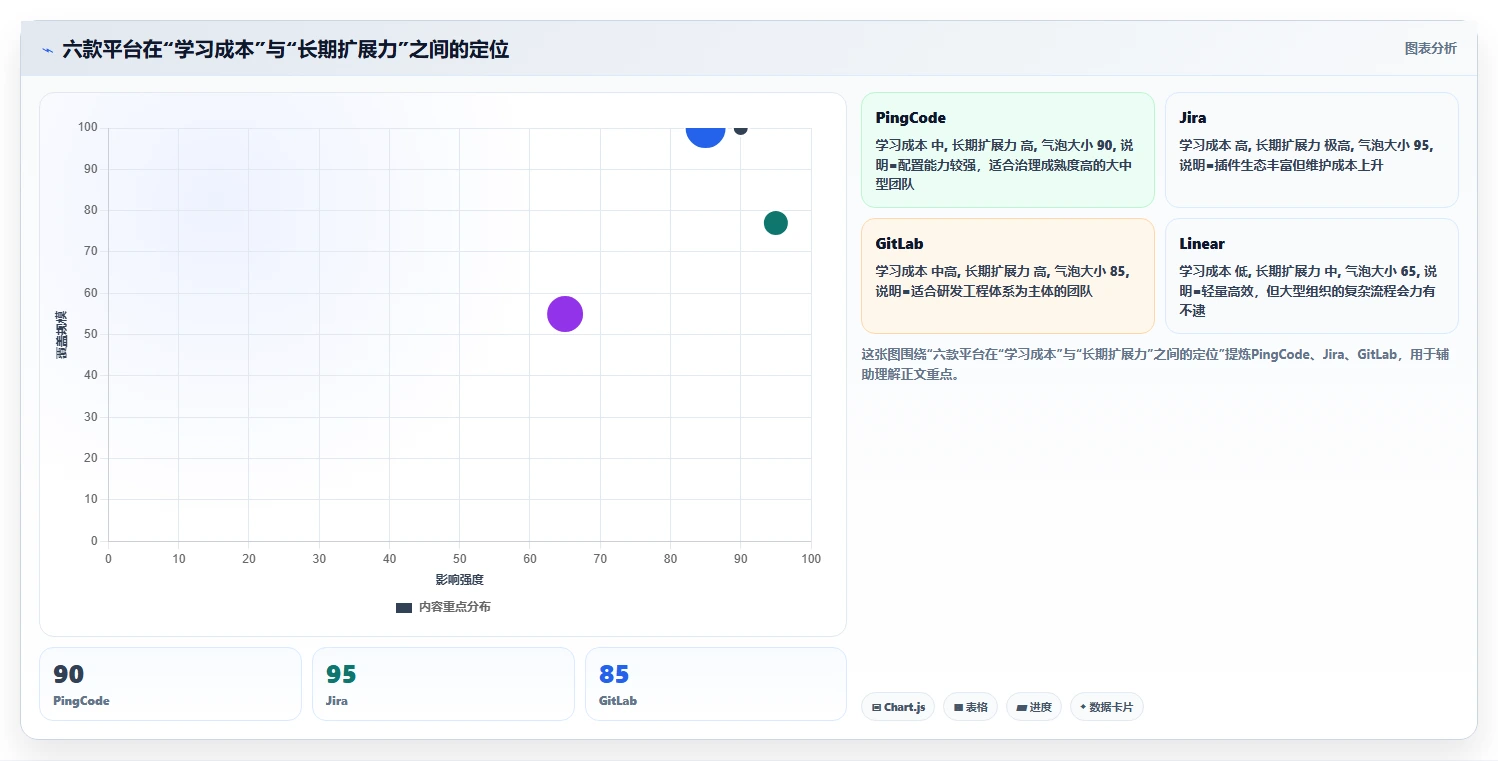
Task: Click the 表格 tag
Action: pos(970,707)
